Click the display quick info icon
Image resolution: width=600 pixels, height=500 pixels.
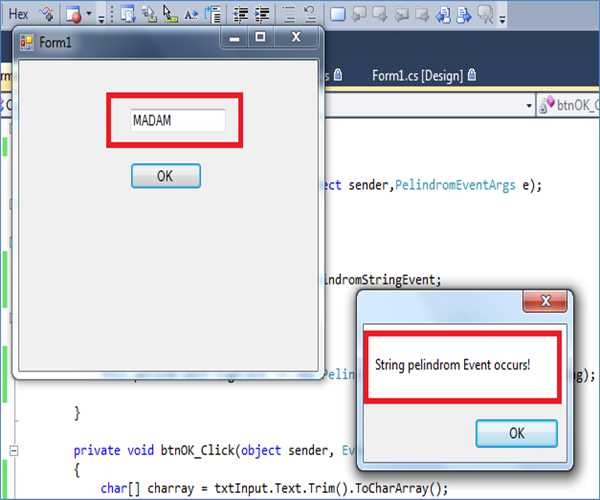tap(170, 14)
